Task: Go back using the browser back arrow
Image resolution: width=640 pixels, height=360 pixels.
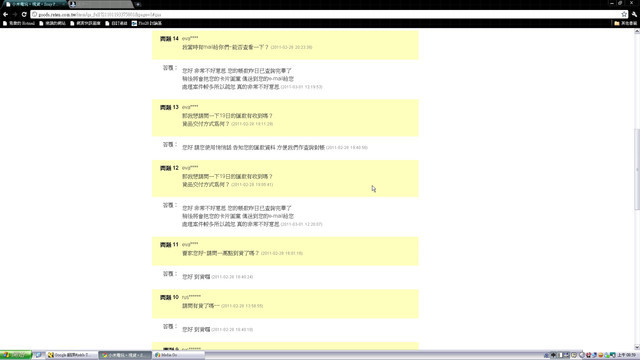Action: click(x=5, y=14)
